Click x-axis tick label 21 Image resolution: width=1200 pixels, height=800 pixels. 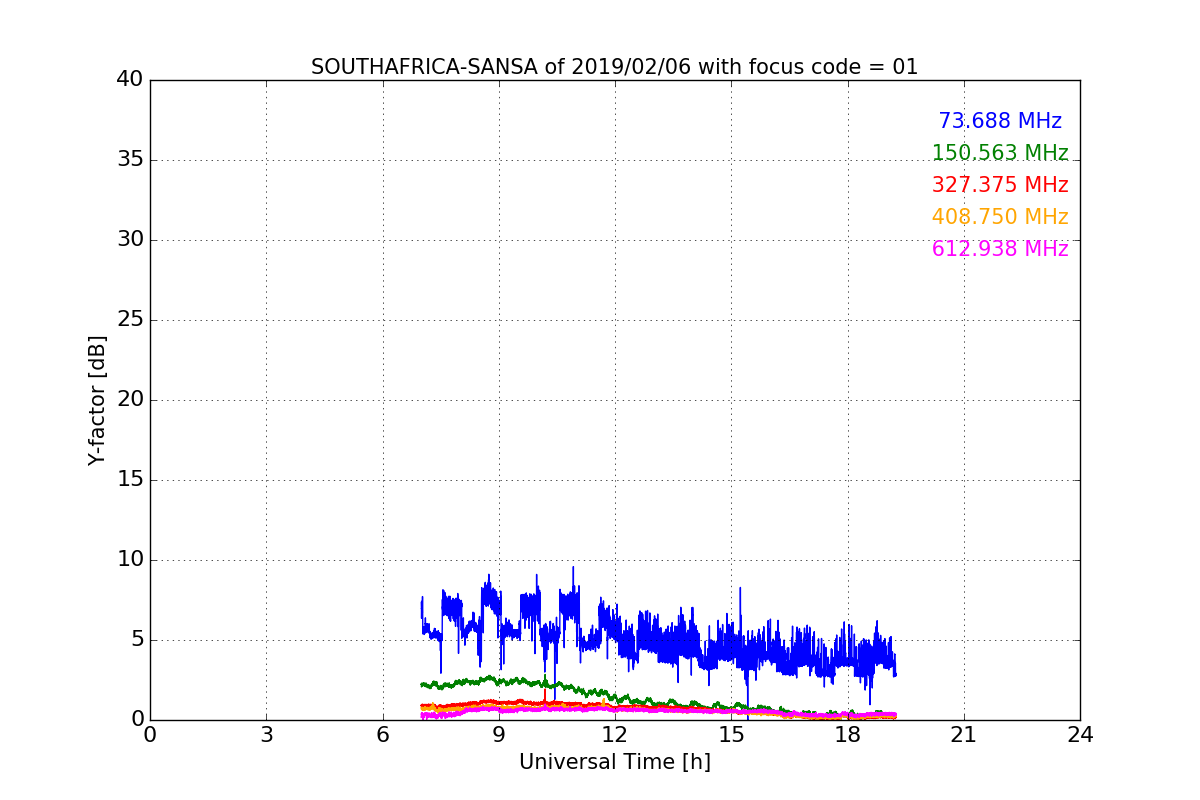tap(964, 735)
